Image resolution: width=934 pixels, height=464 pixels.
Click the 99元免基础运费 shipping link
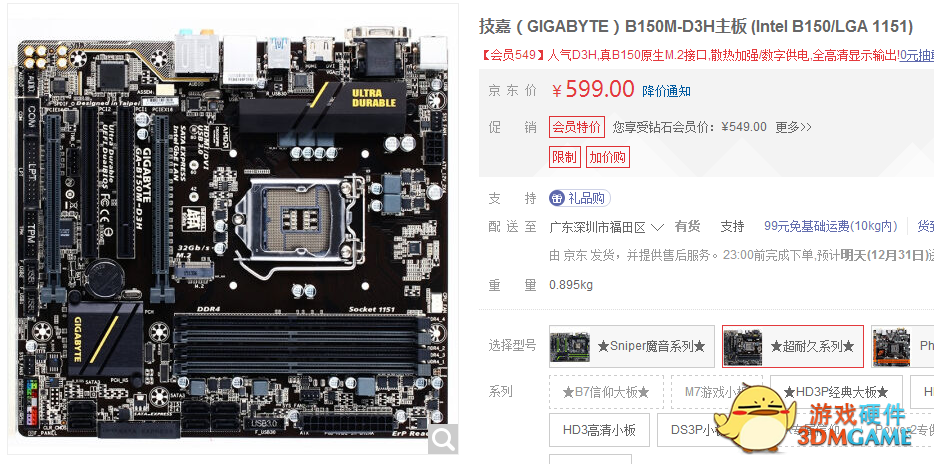click(x=830, y=227)
